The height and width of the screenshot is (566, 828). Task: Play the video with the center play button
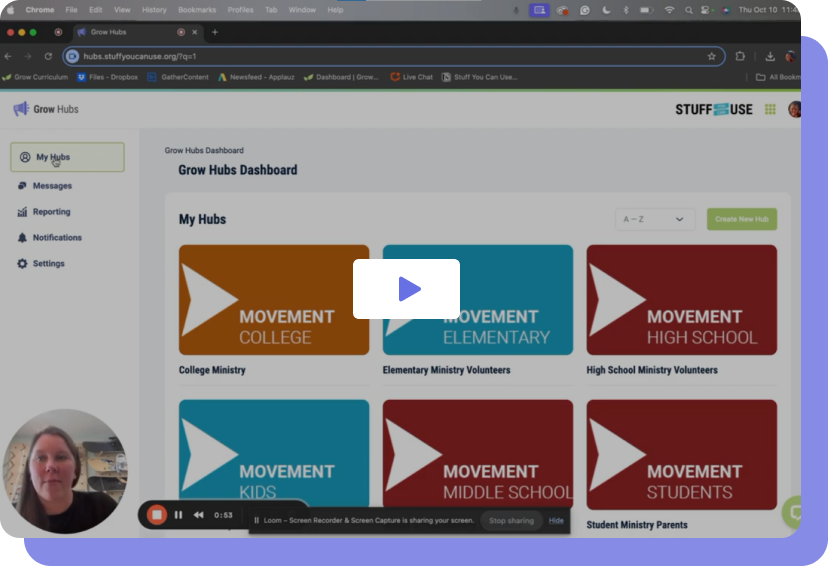[406, 289]
